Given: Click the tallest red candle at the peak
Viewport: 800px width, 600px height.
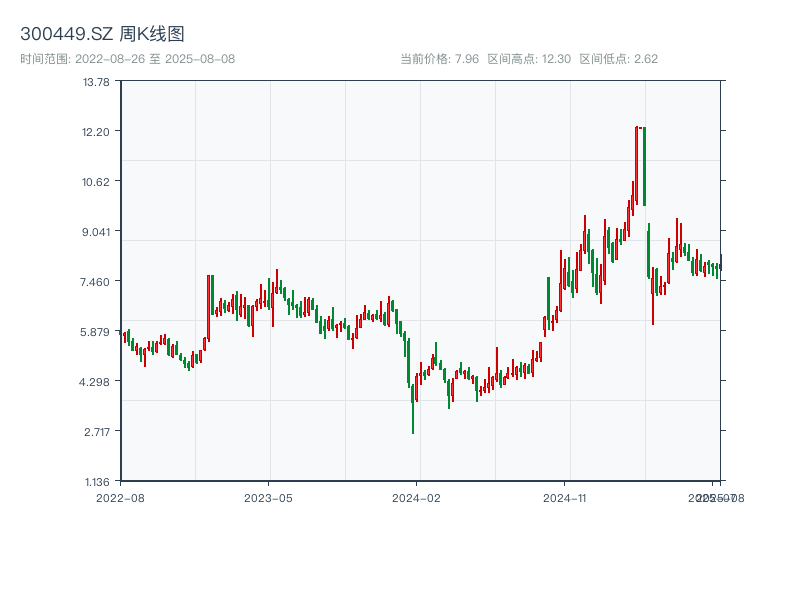Looking at the screenshot, I should [636, 165].
